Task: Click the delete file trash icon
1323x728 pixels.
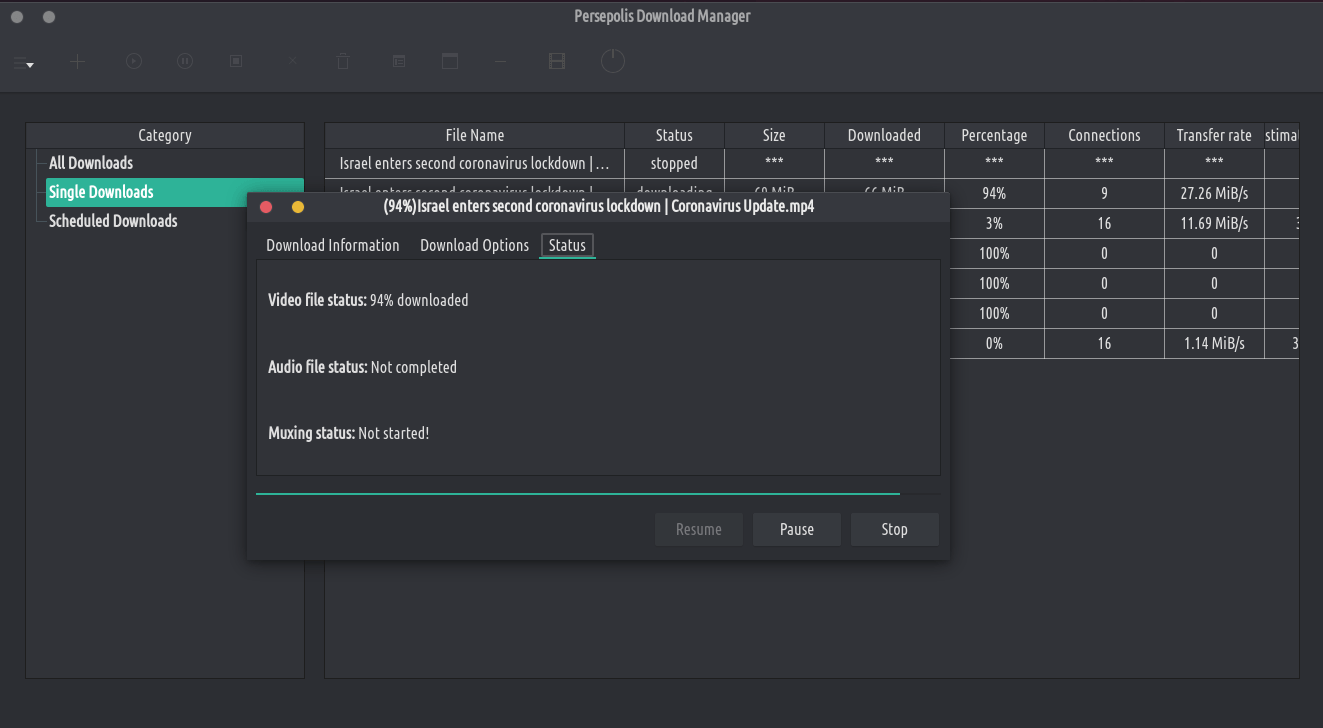Action: [343, 62]
